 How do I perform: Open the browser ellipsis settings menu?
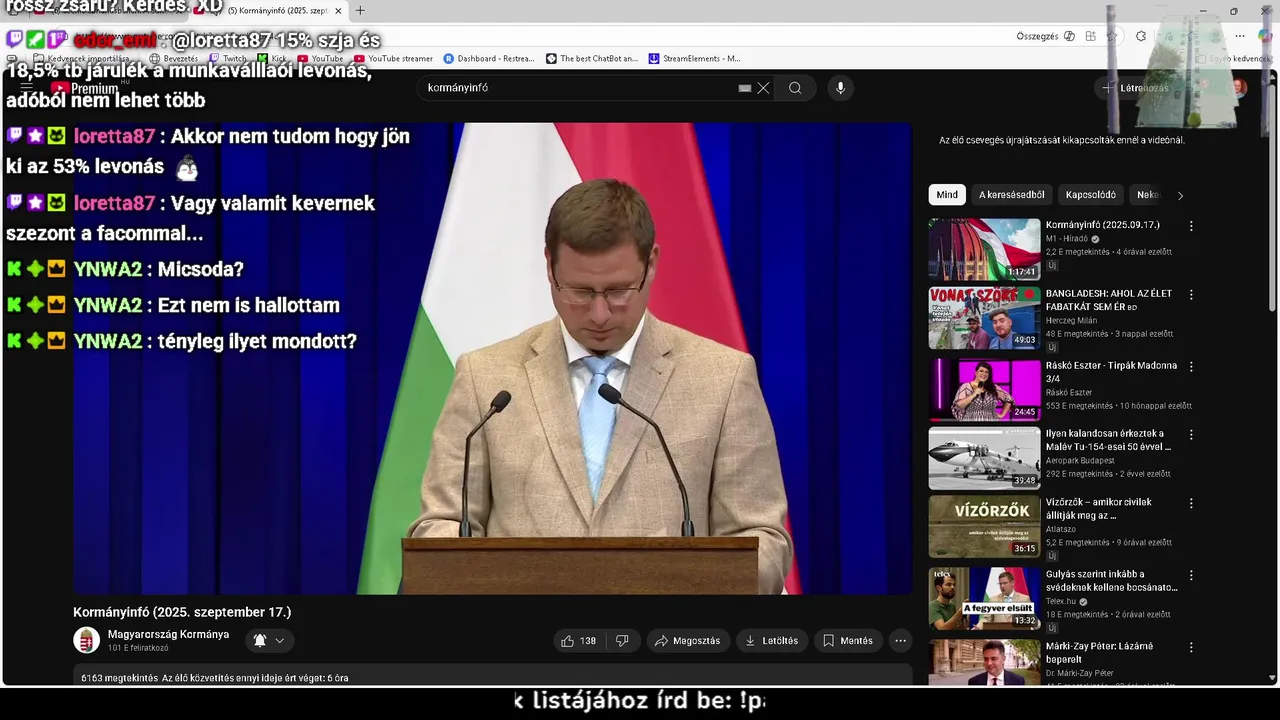pos(1239,36)
